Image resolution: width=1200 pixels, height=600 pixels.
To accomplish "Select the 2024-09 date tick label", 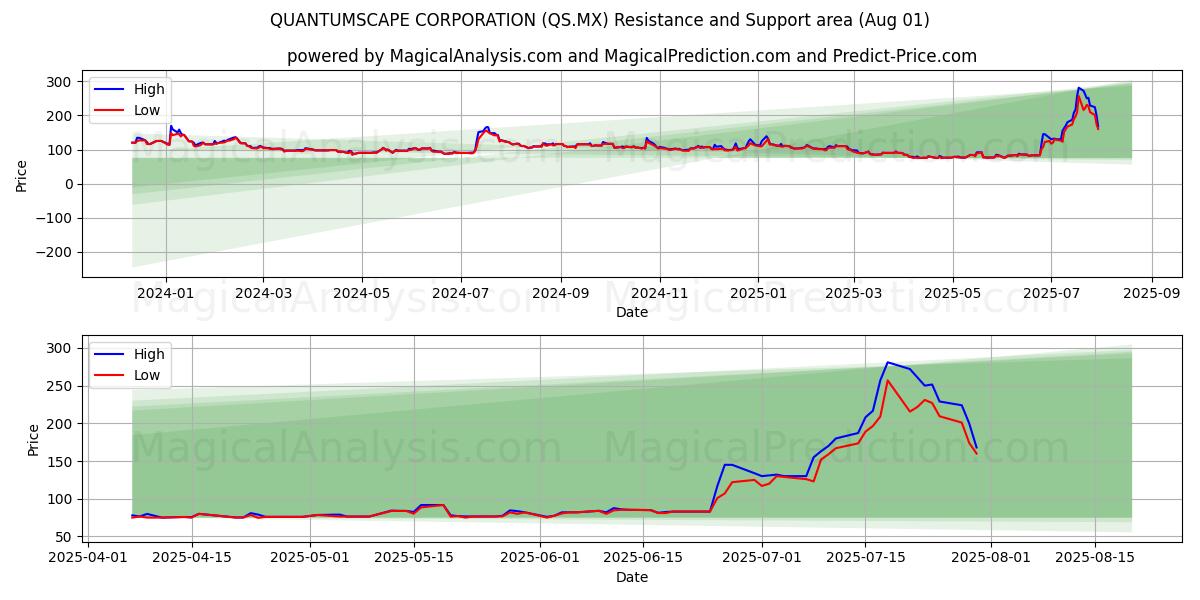I will (560, 294).
